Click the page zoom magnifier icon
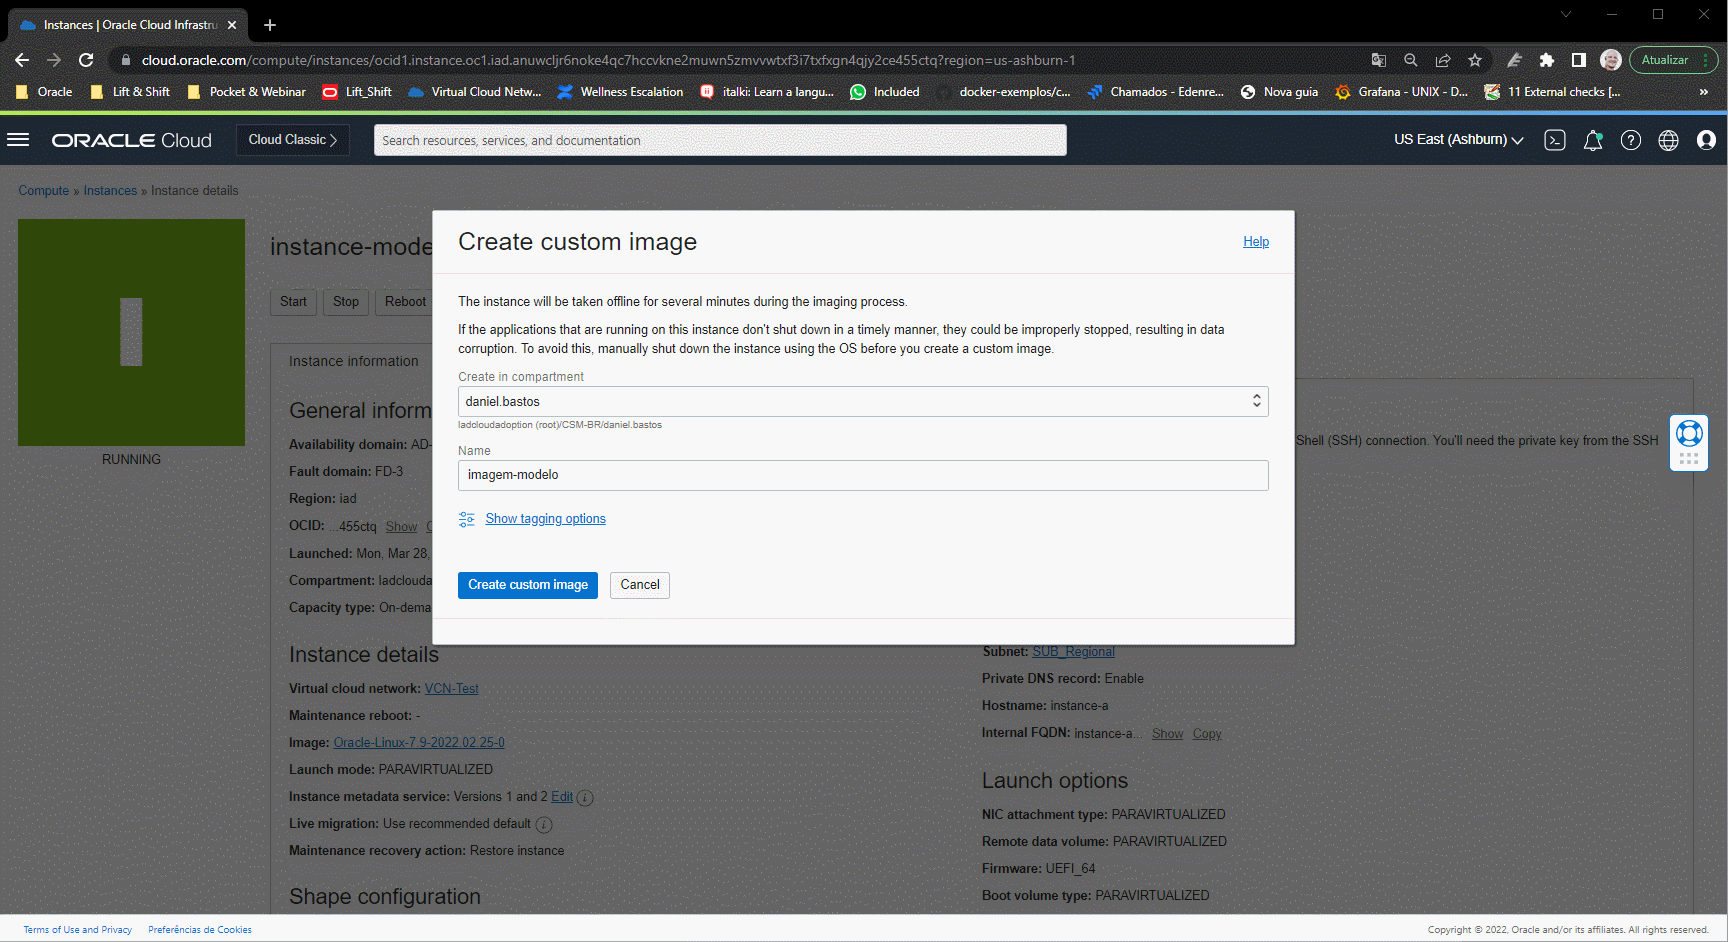 click(x=1411, y=60)
